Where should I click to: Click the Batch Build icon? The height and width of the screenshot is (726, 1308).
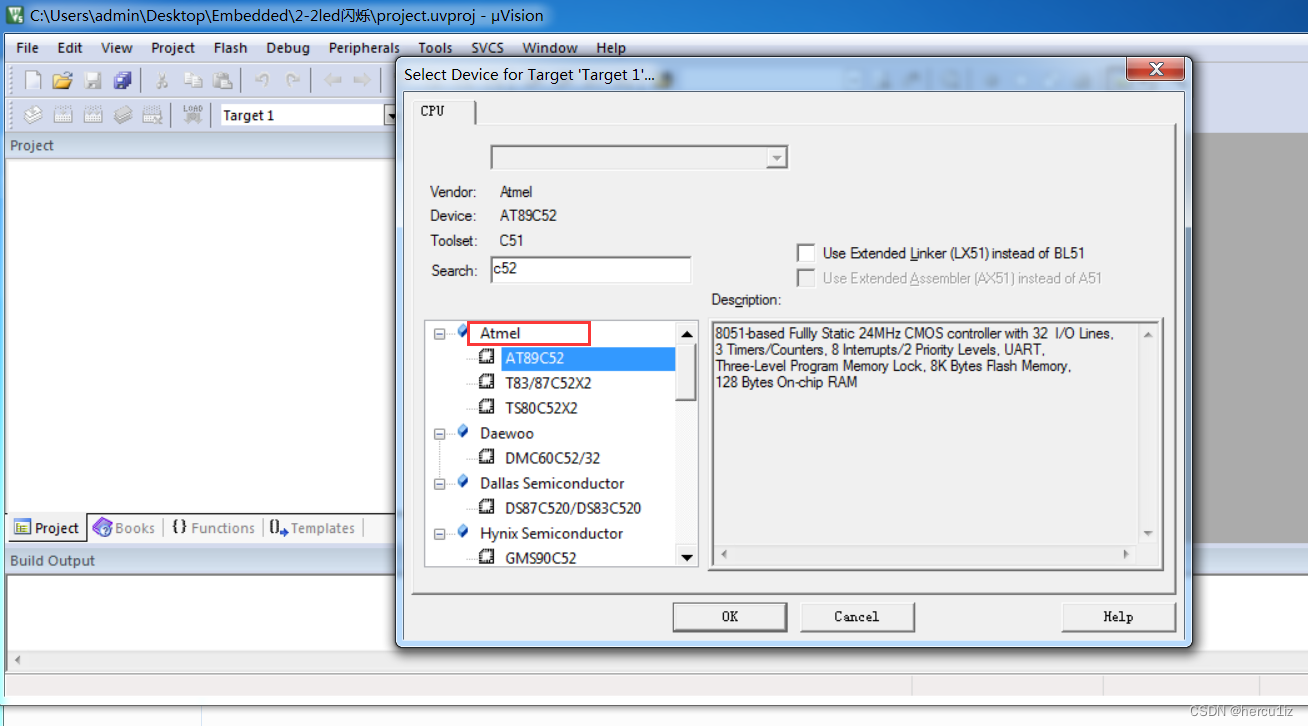[x=123, y=115]
